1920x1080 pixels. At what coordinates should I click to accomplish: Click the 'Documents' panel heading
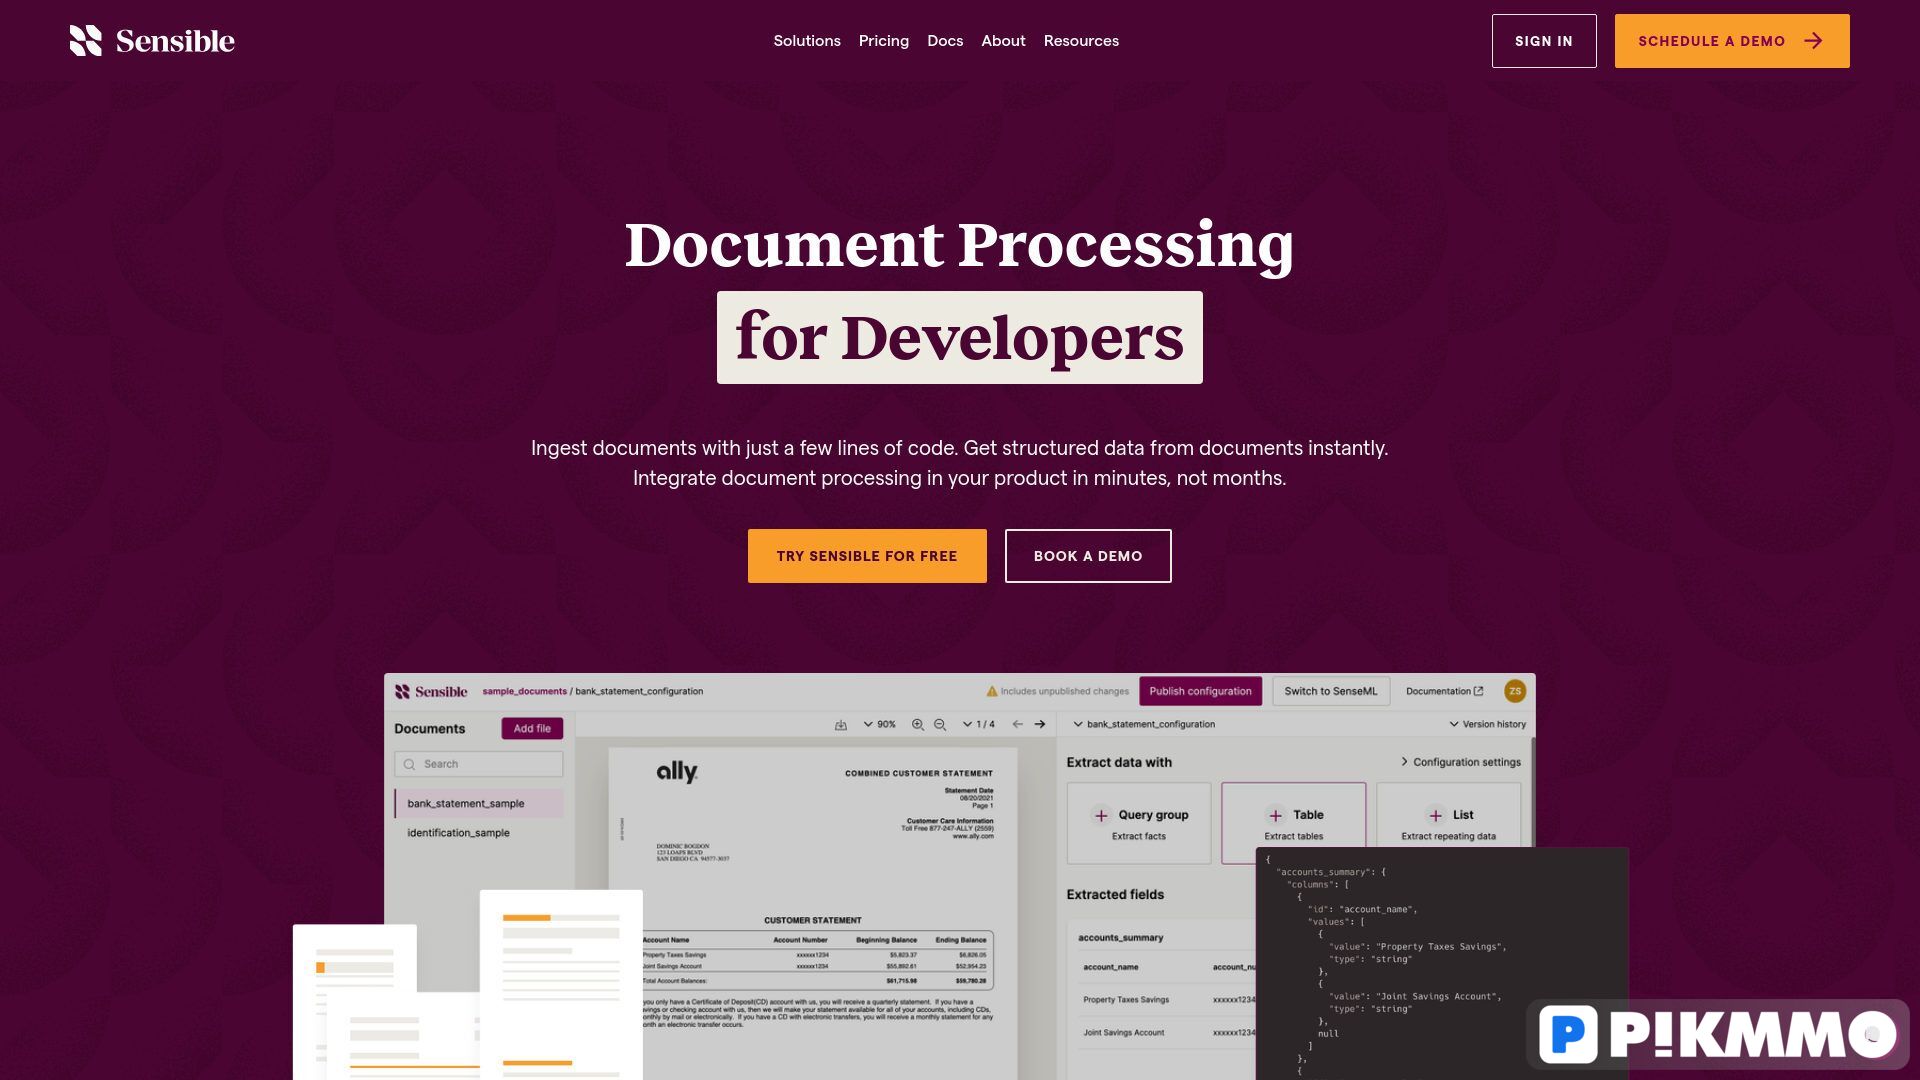point(429,729)
